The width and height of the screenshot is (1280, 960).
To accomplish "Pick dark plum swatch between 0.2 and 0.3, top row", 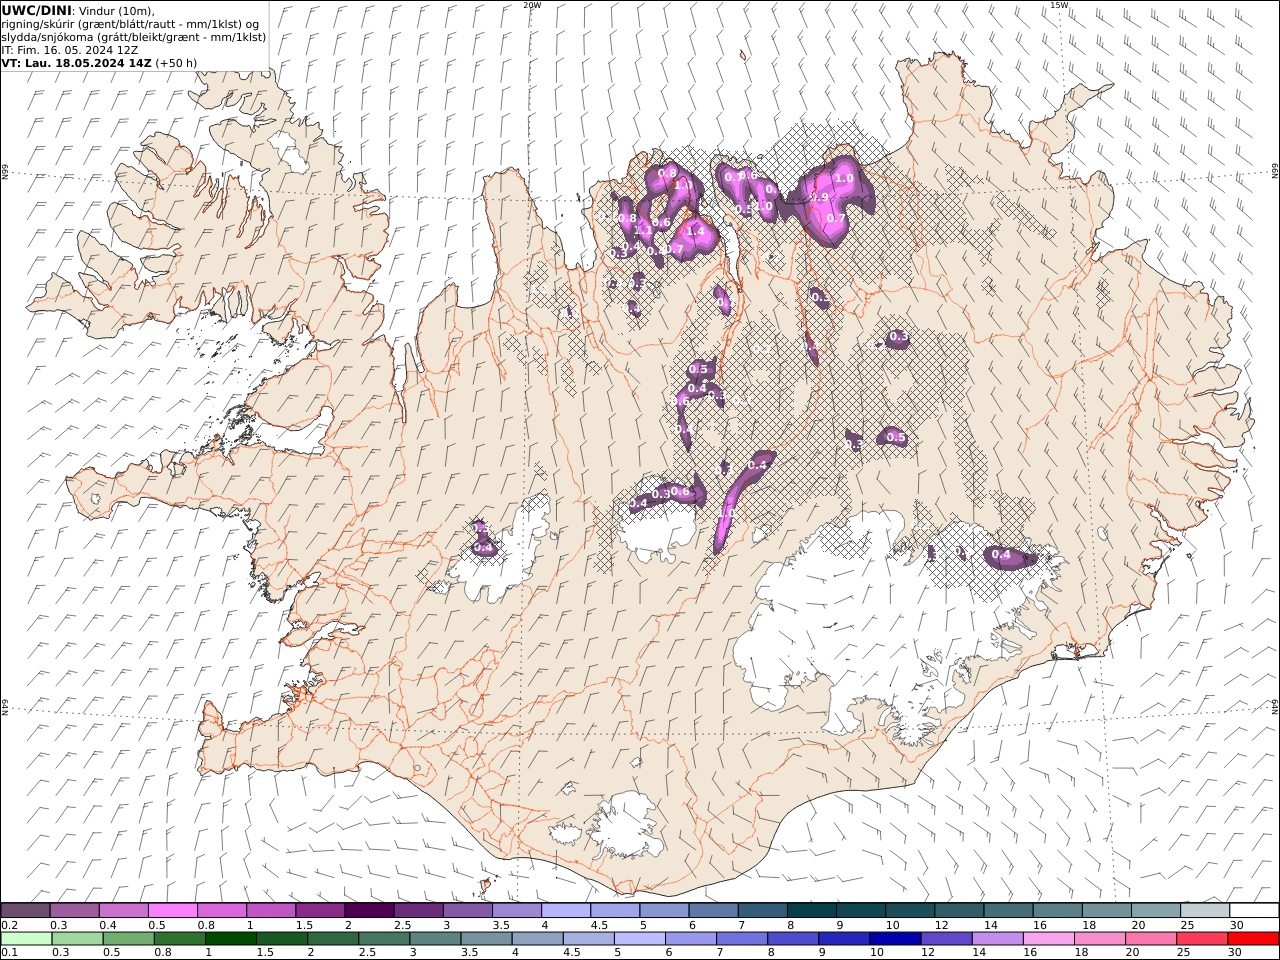I will point(25,911).
